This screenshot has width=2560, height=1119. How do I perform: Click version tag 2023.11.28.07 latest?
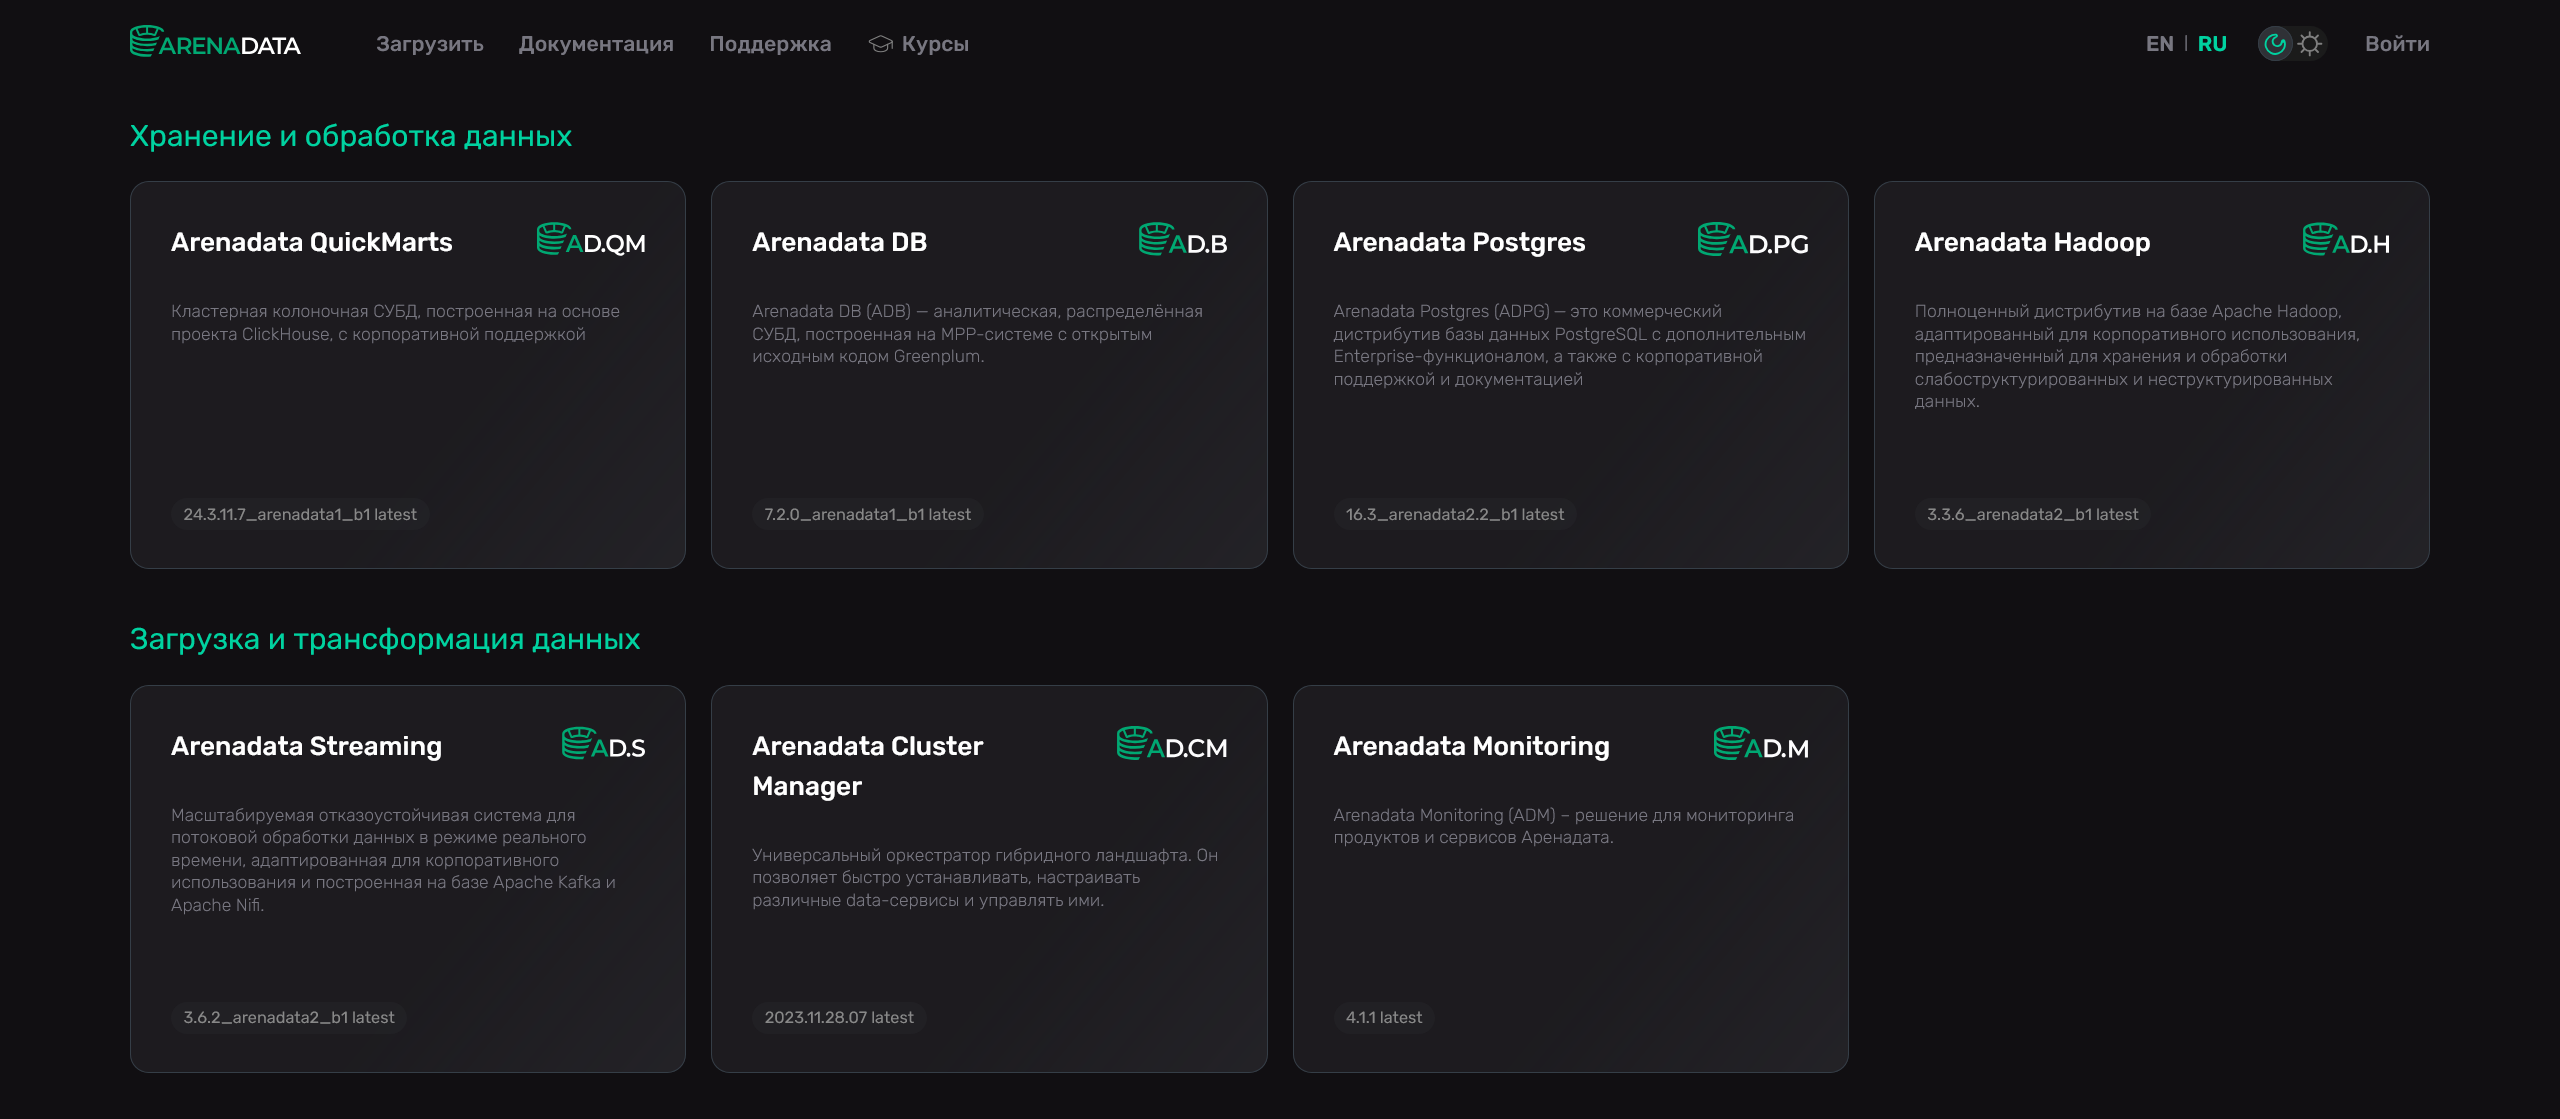click(x=839, y=1017)
